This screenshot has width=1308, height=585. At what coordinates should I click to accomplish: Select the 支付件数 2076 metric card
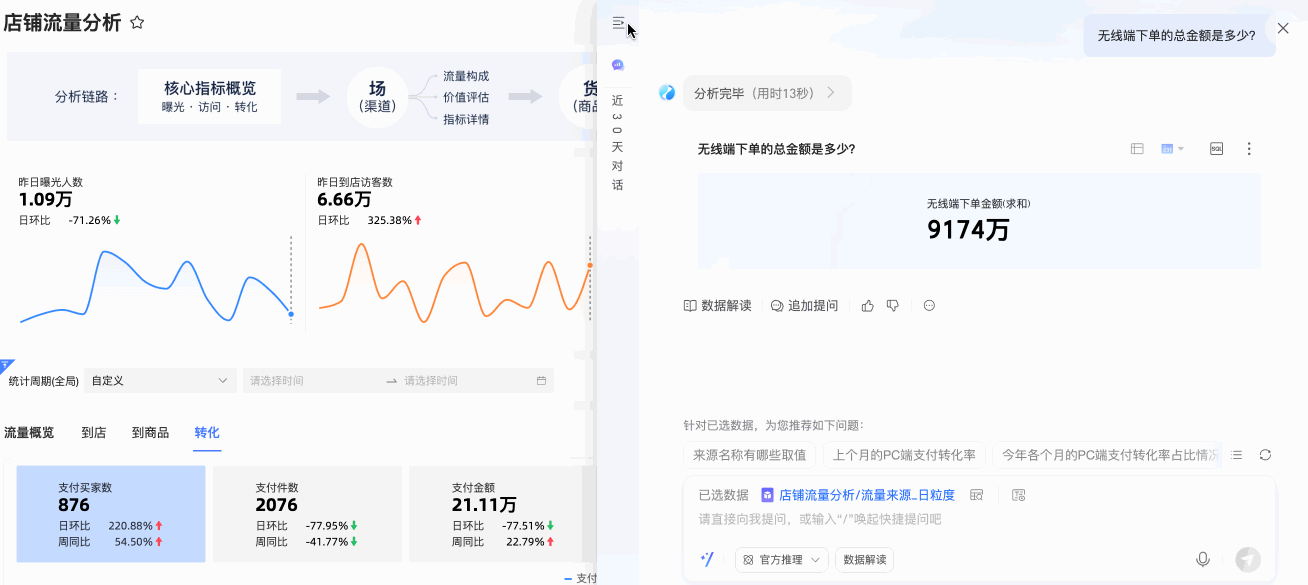click(307, 514)
